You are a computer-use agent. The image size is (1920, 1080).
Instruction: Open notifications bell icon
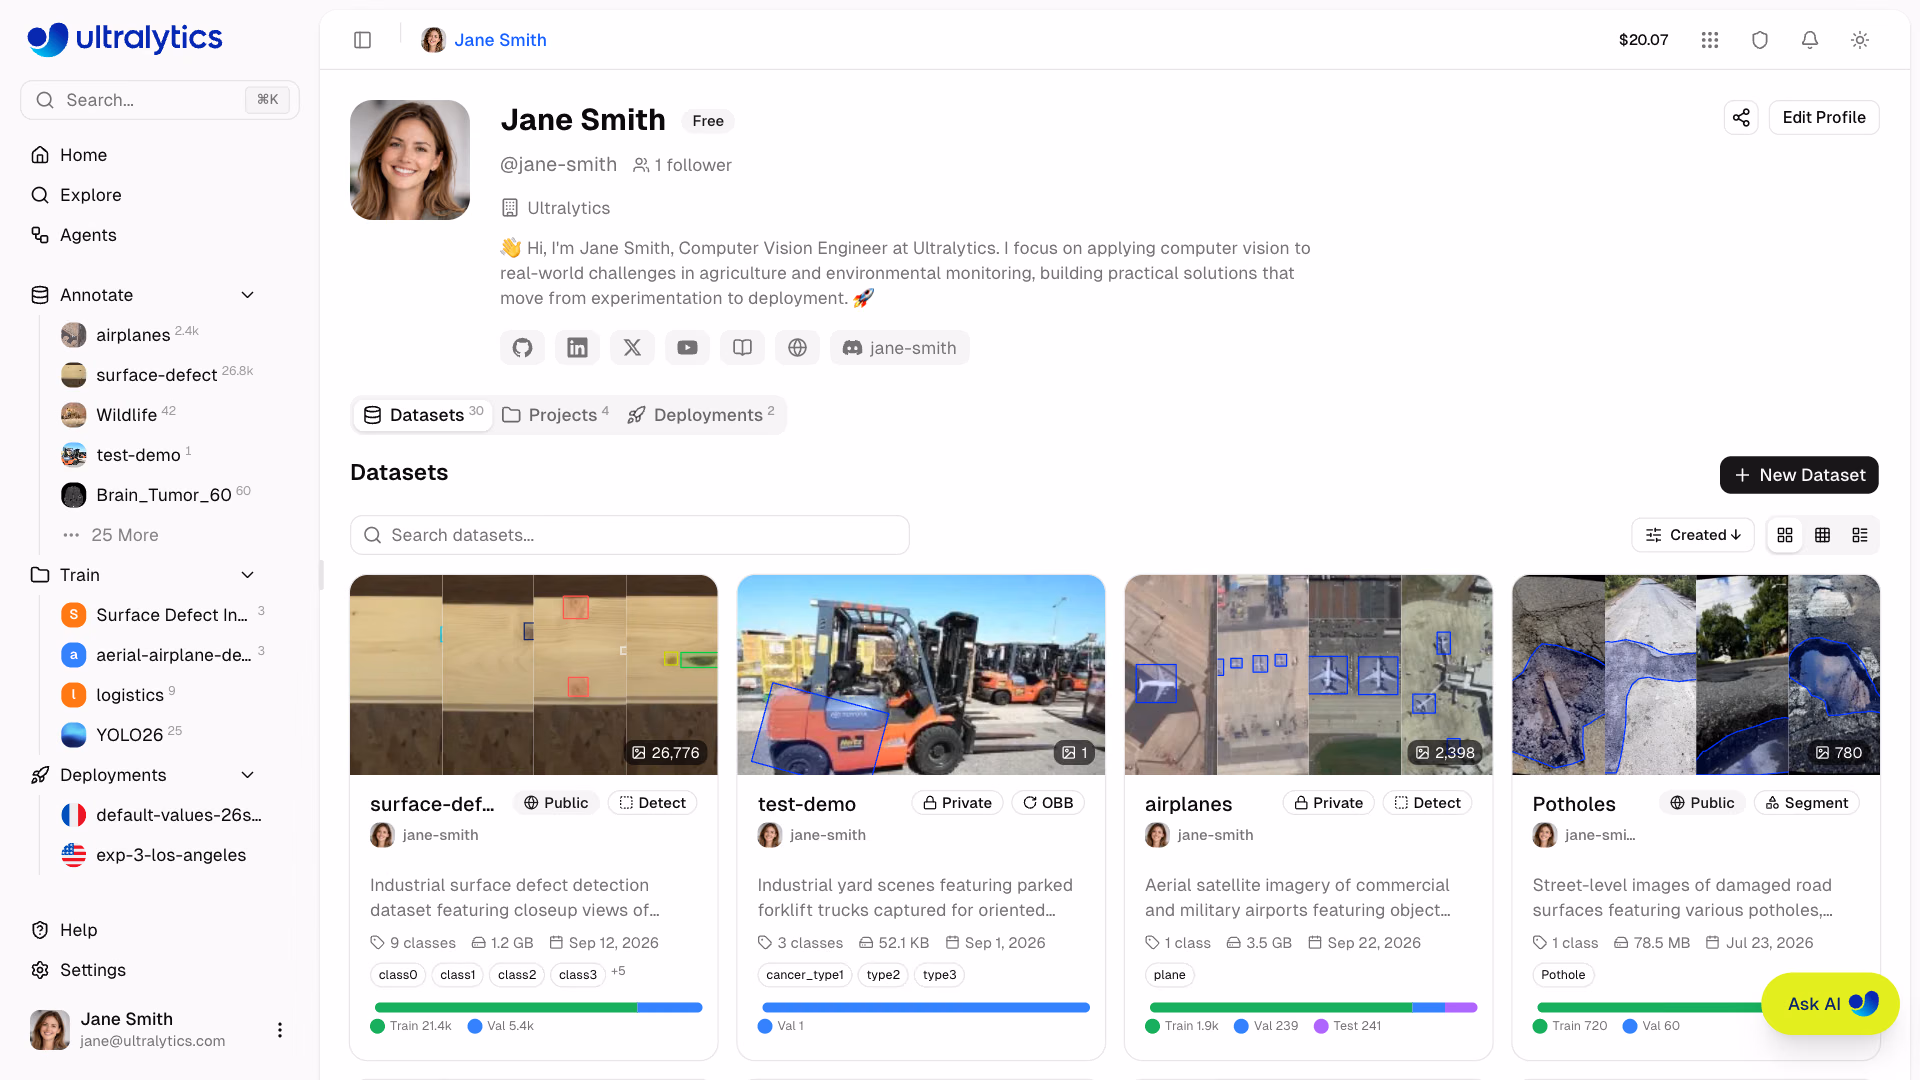coord(1810,40)
